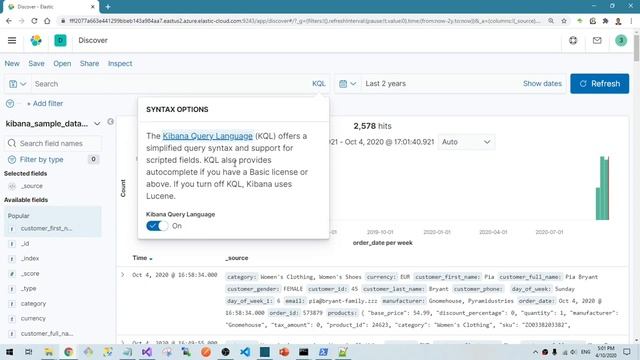Open the user account avatar
The height and width of the screenshot is (360, 640).
[621, 40]
